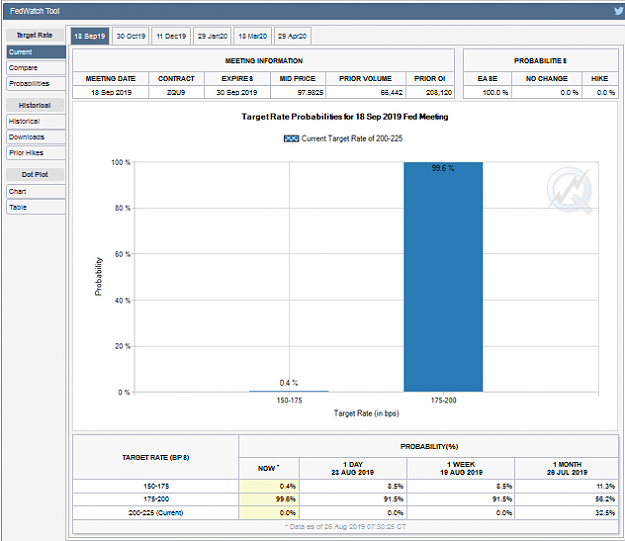The width and height of the screenshot is (625, 541).
Task: Click the 1 DAY 23 AUG 2019 column header
Action: click(x=353, y=468)
